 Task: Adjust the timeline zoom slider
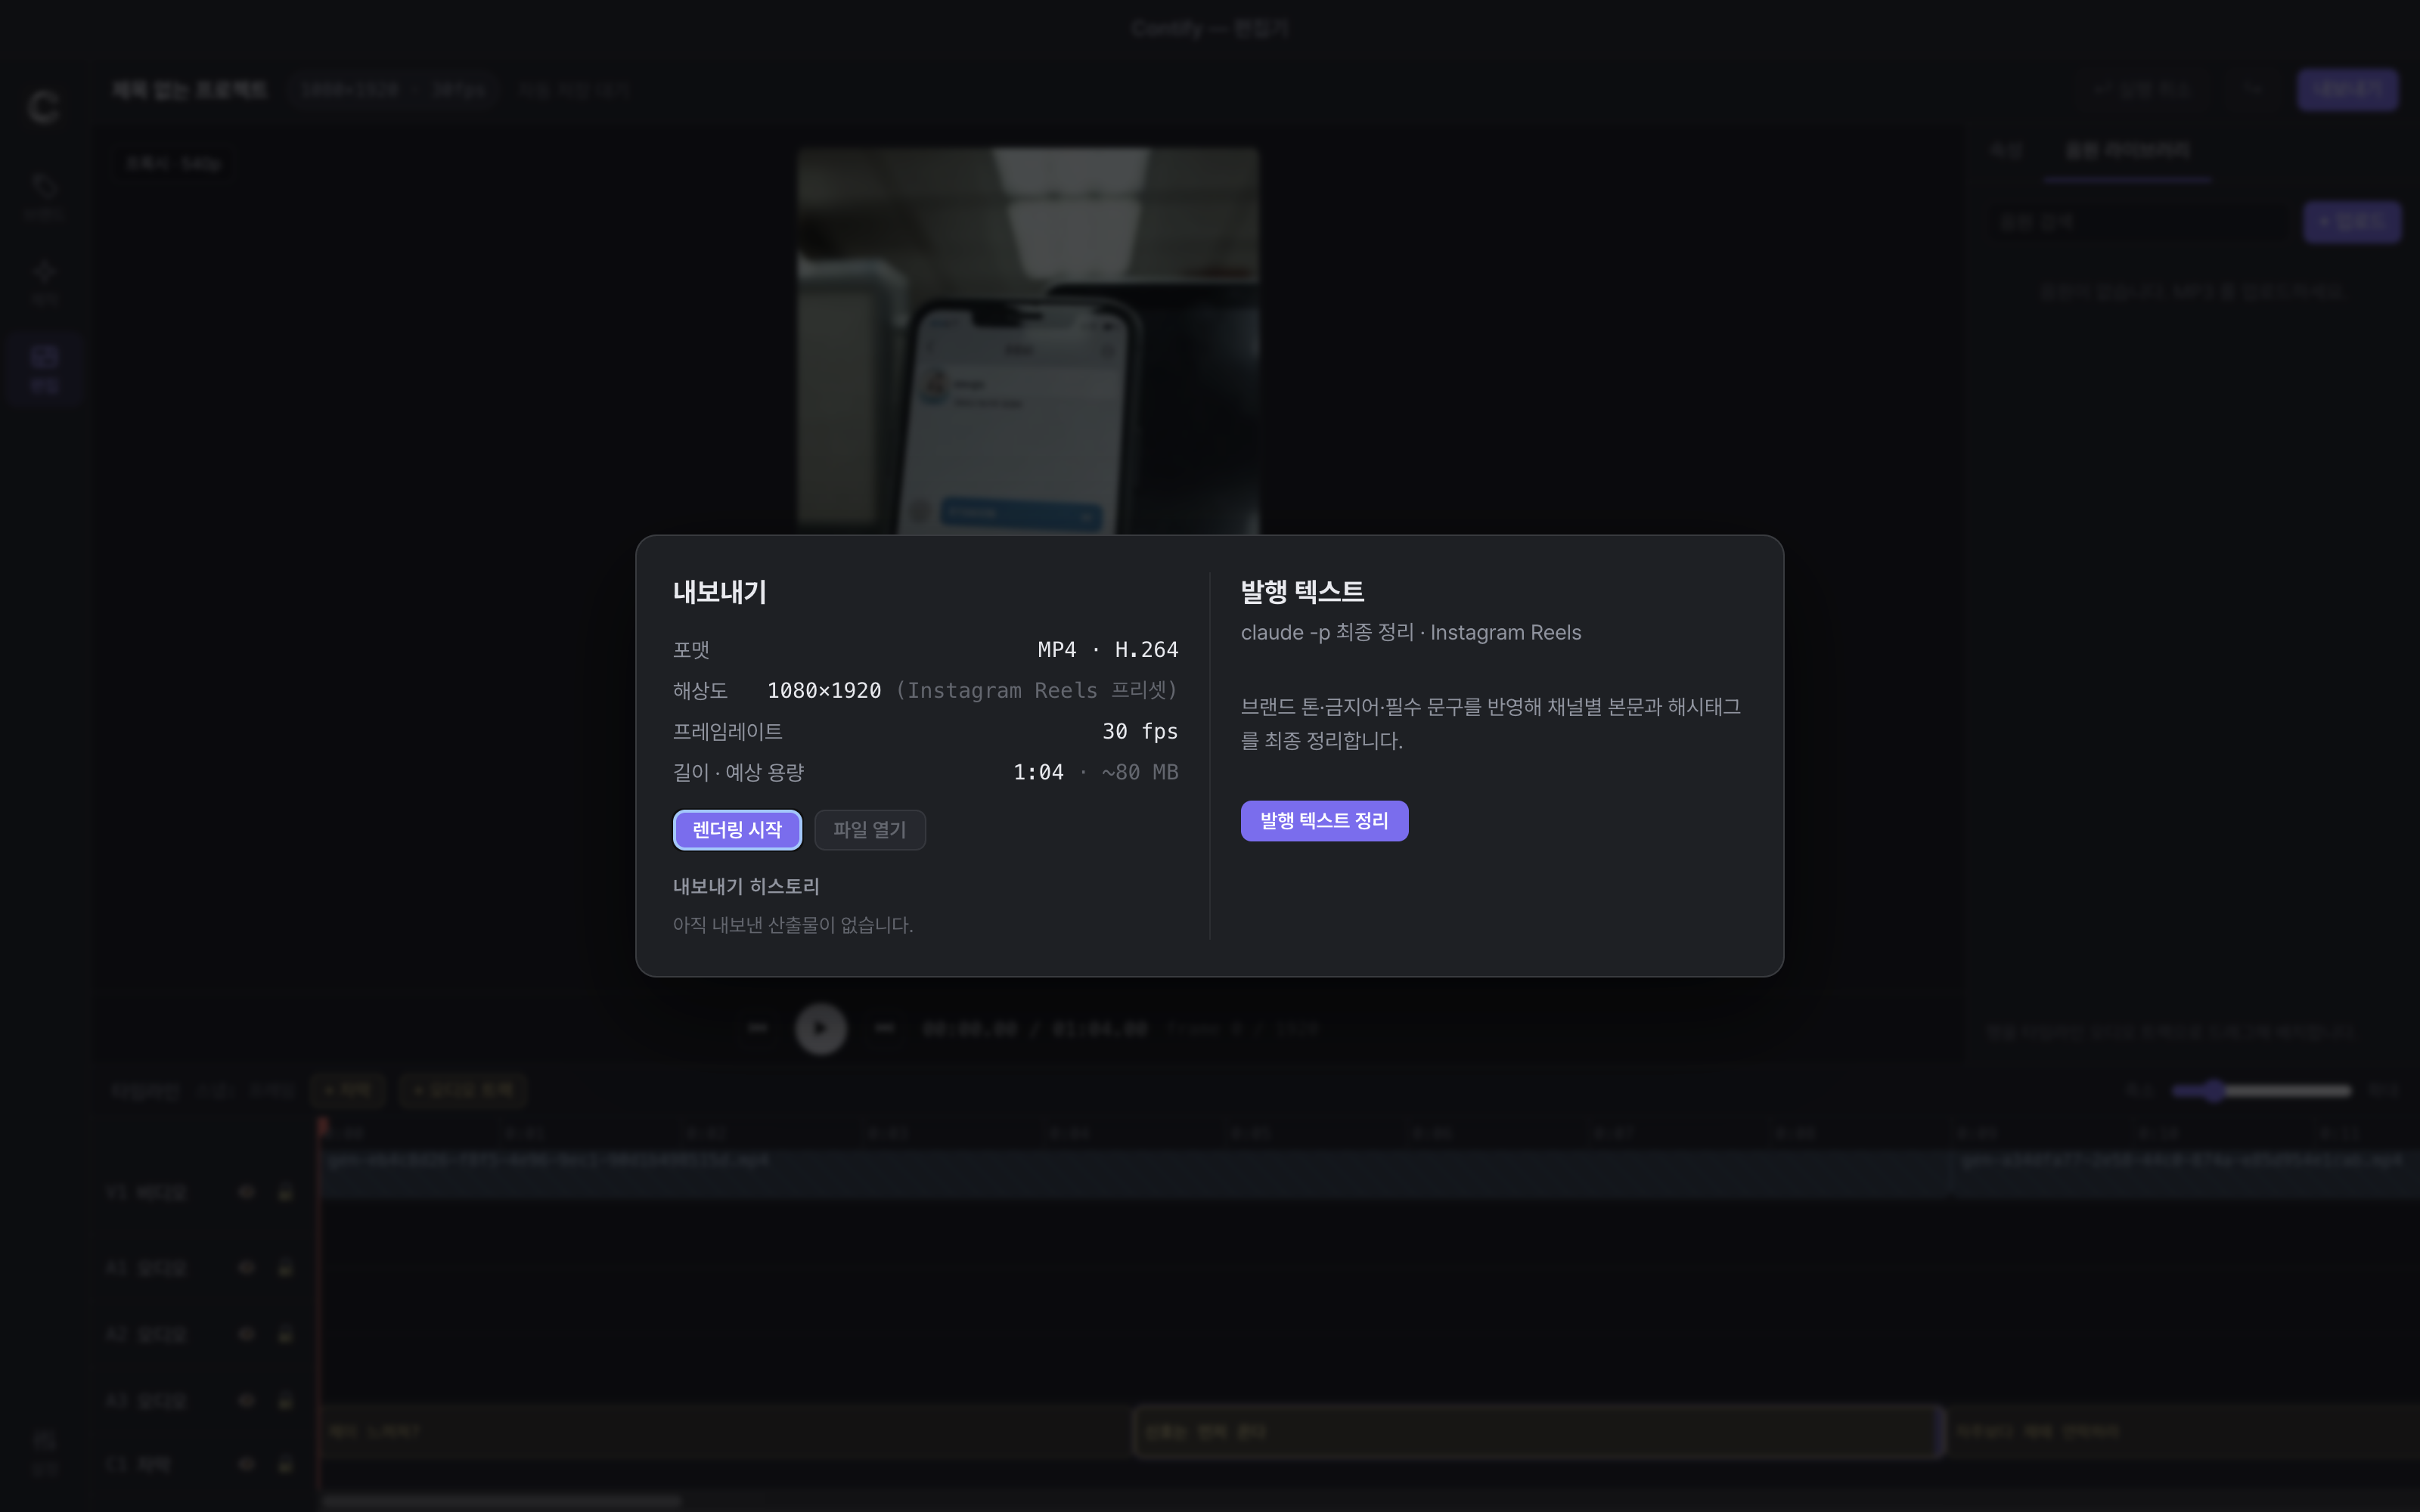click(x=2262, y=1090)
